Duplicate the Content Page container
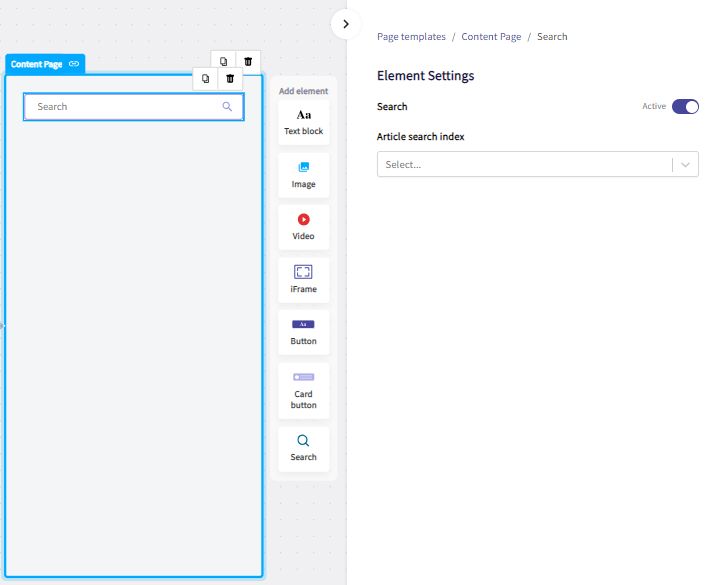 click(223, 61)
